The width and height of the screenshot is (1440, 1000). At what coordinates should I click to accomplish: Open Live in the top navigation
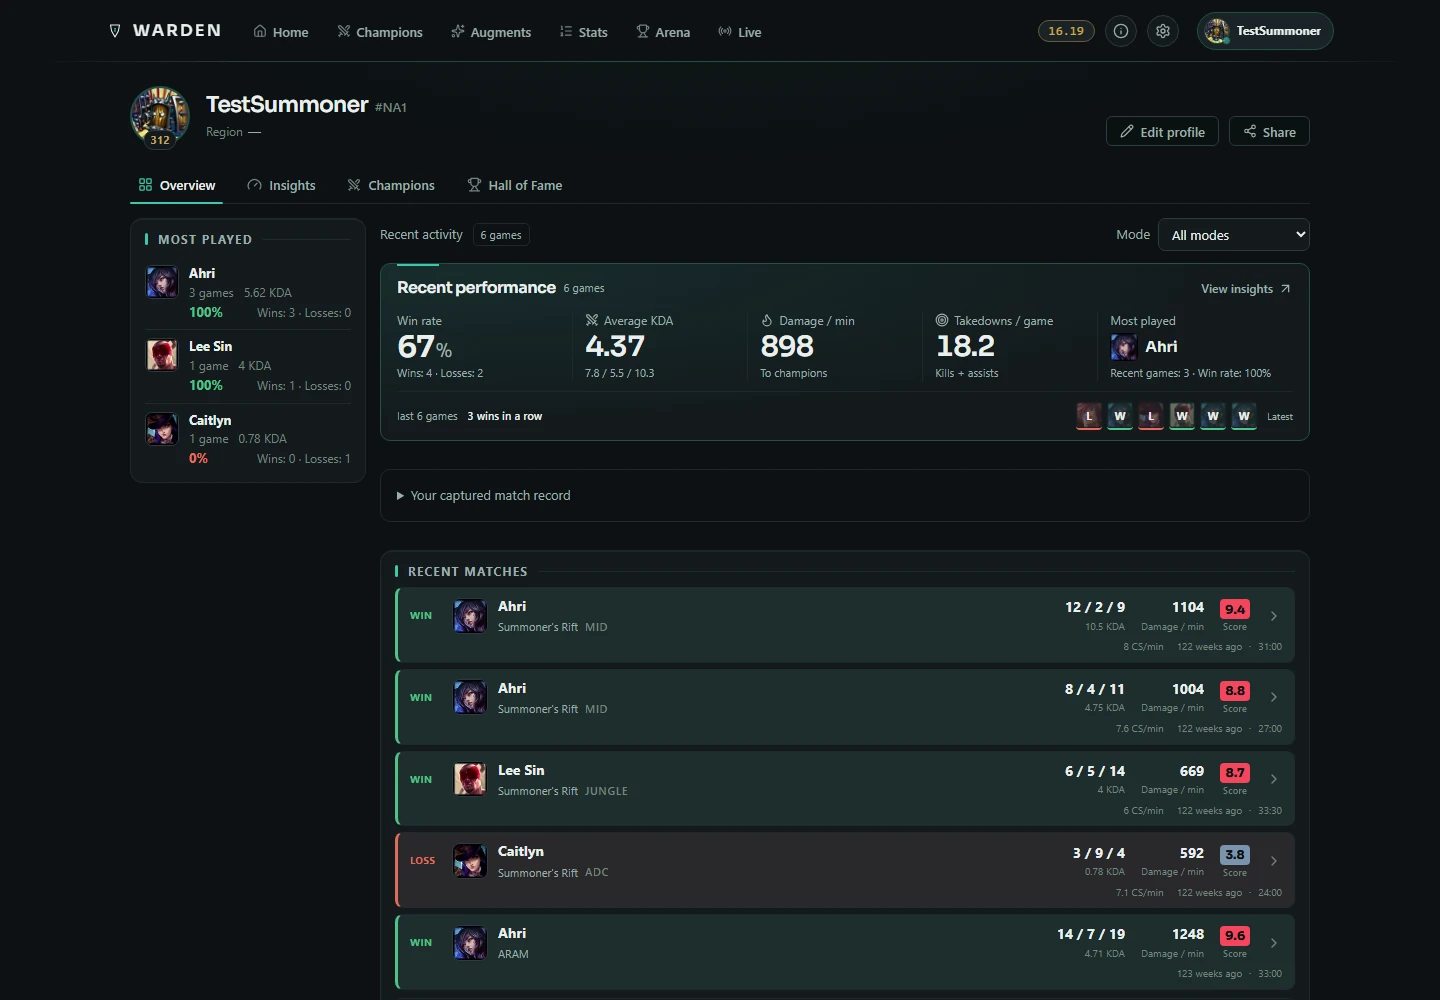point(740,32)
